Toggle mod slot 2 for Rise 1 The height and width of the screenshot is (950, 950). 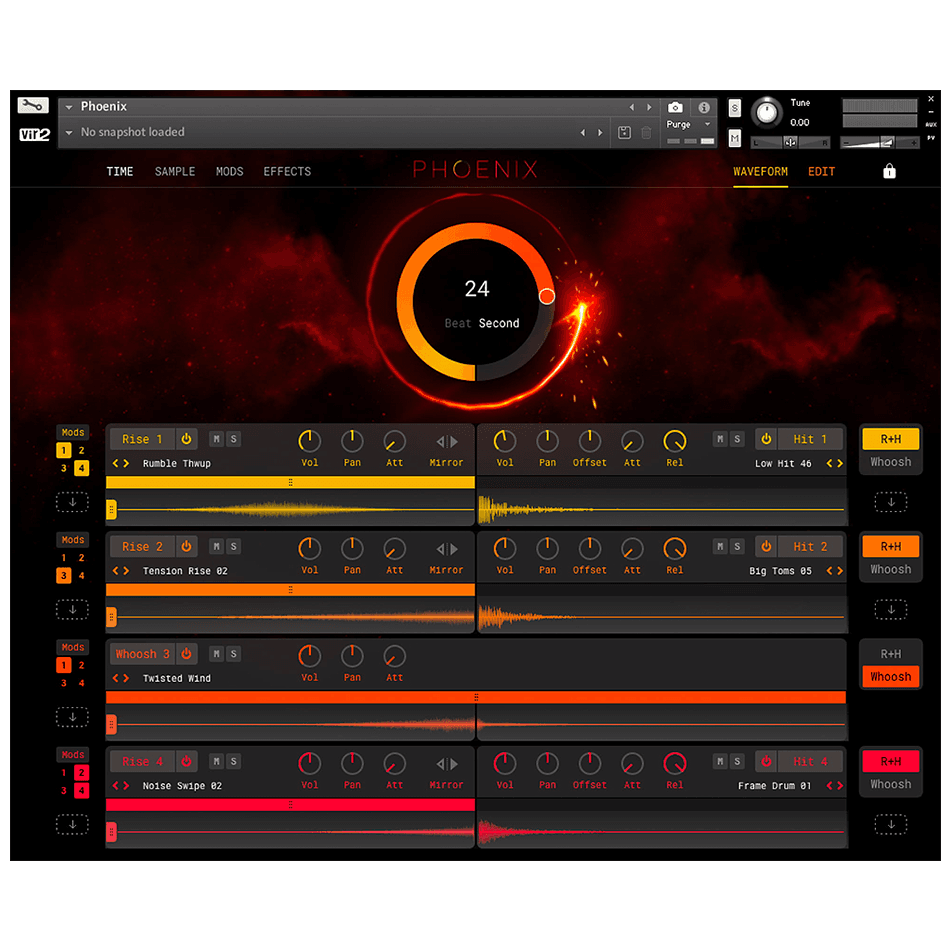coord(81,450)
